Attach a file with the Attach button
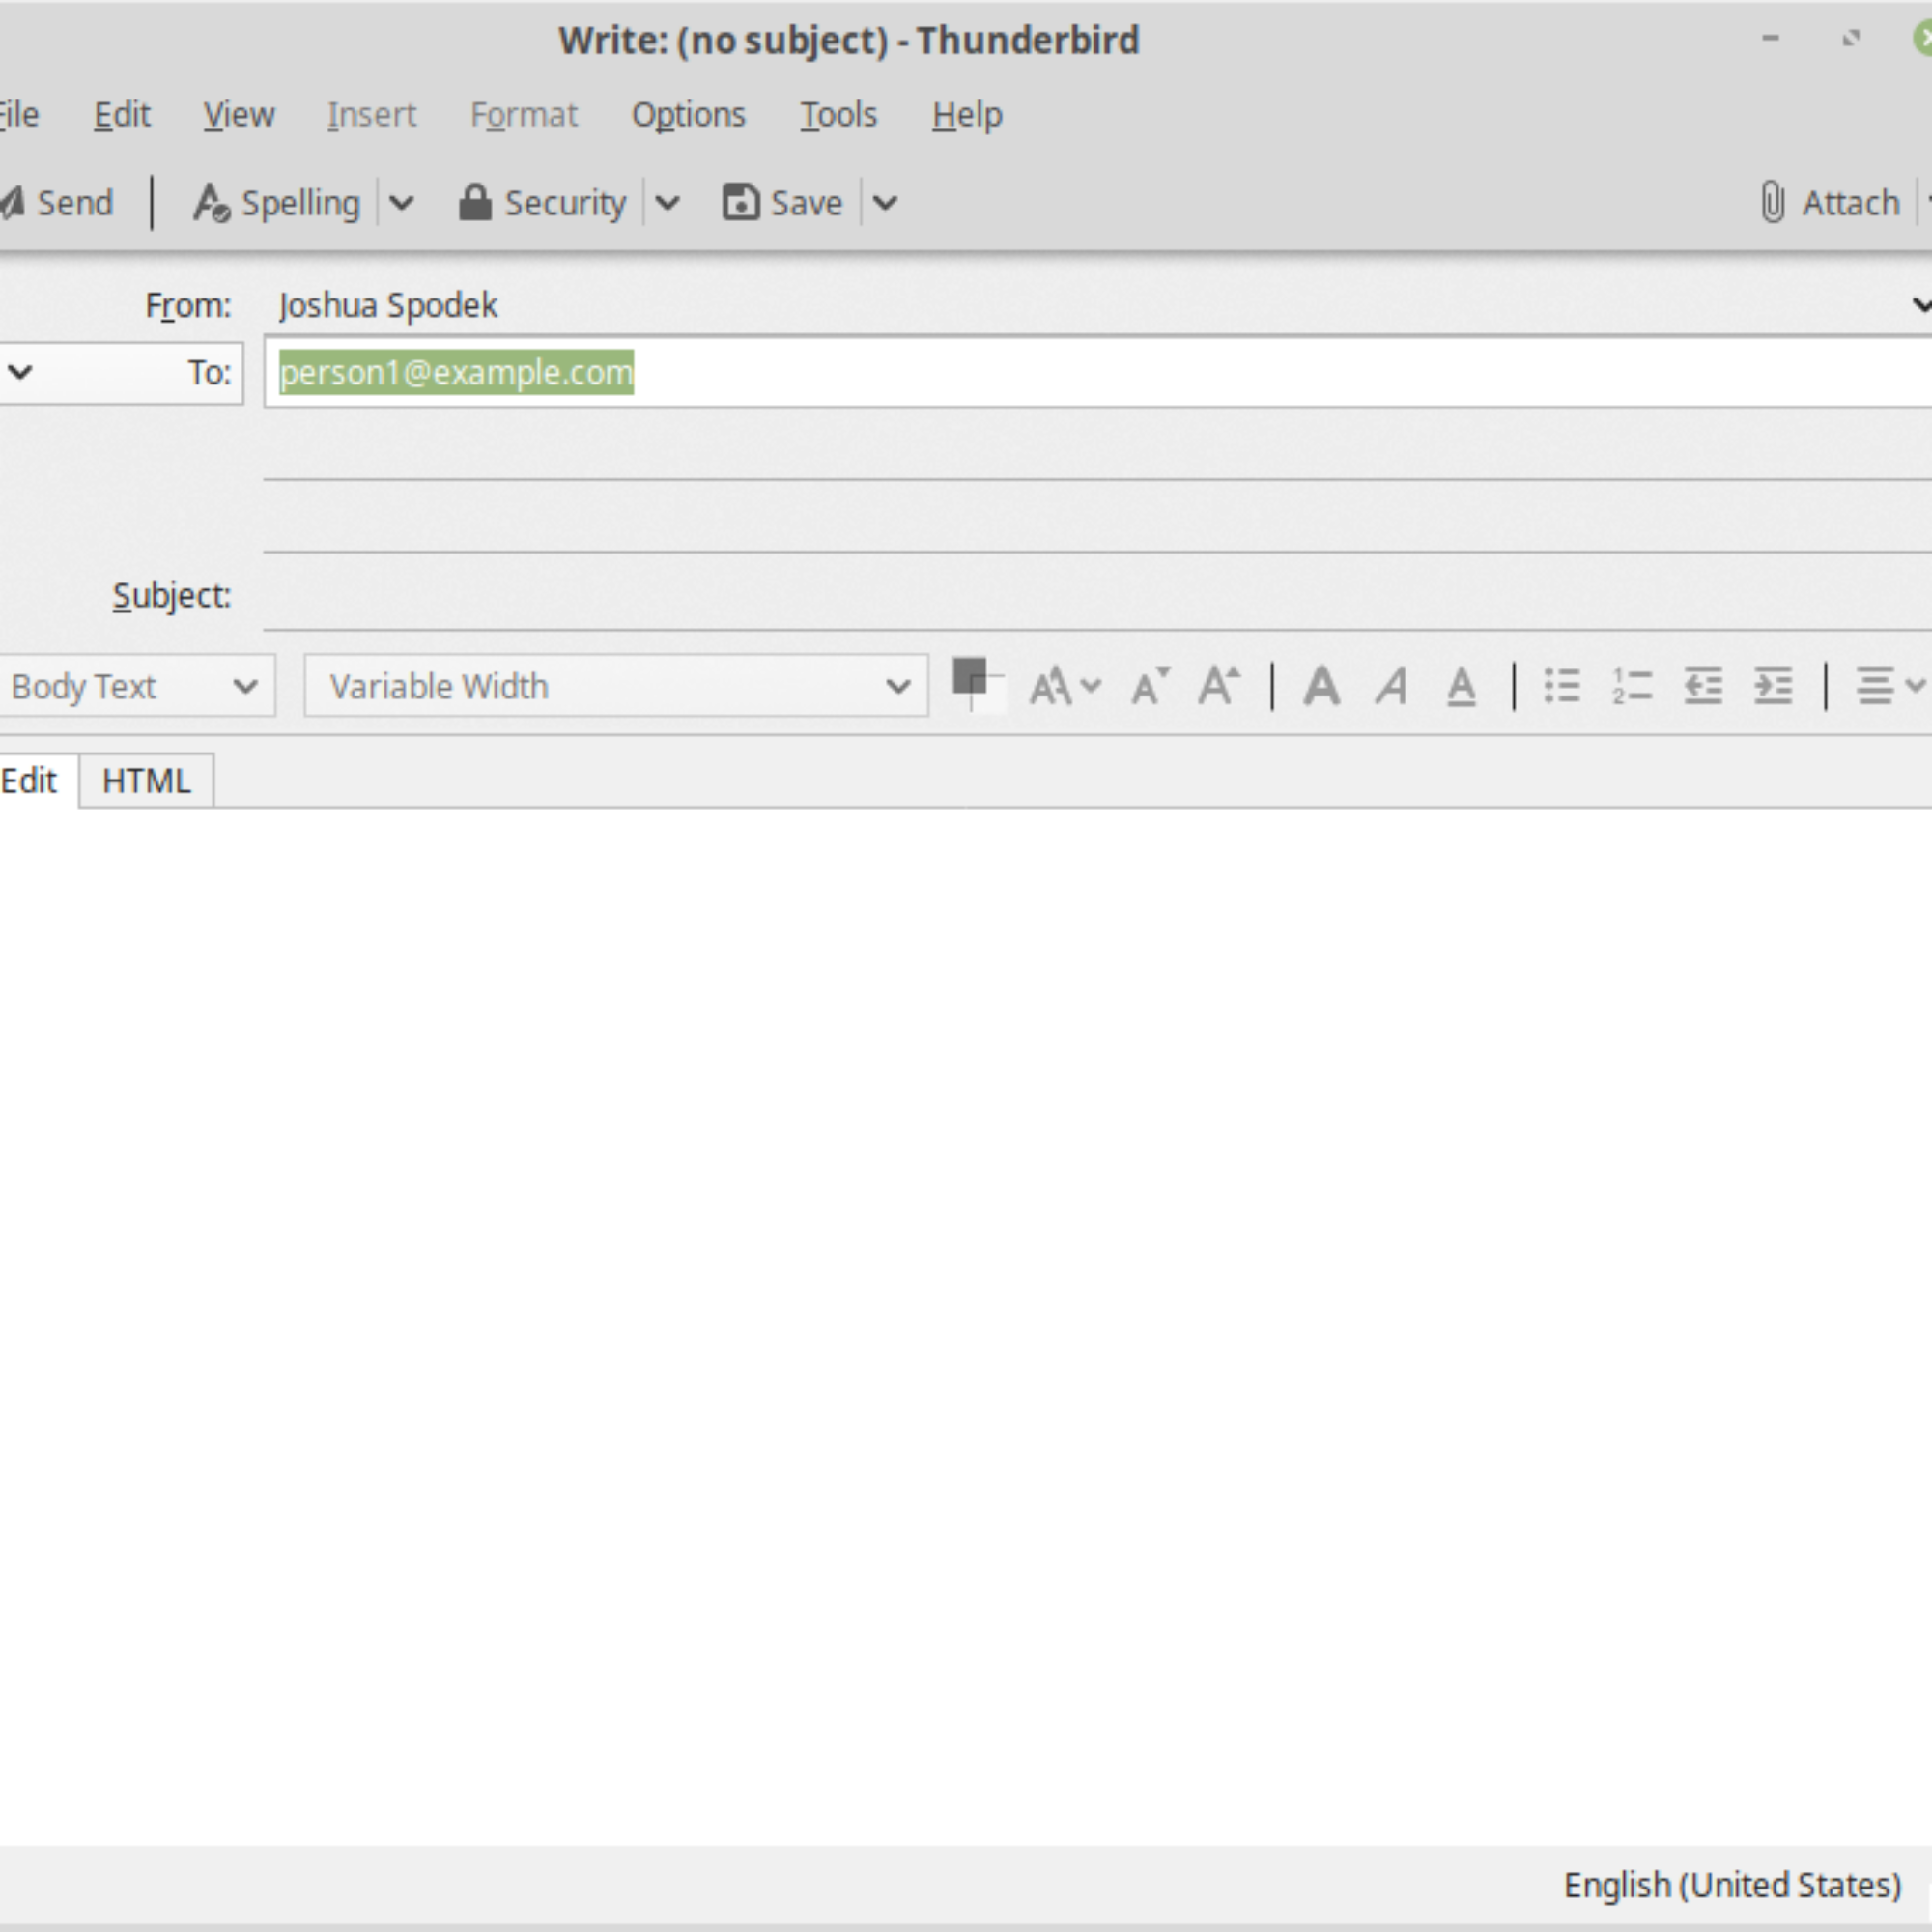The height and width of the screenshot is (1932, 1932). (x=1829, y=203)
